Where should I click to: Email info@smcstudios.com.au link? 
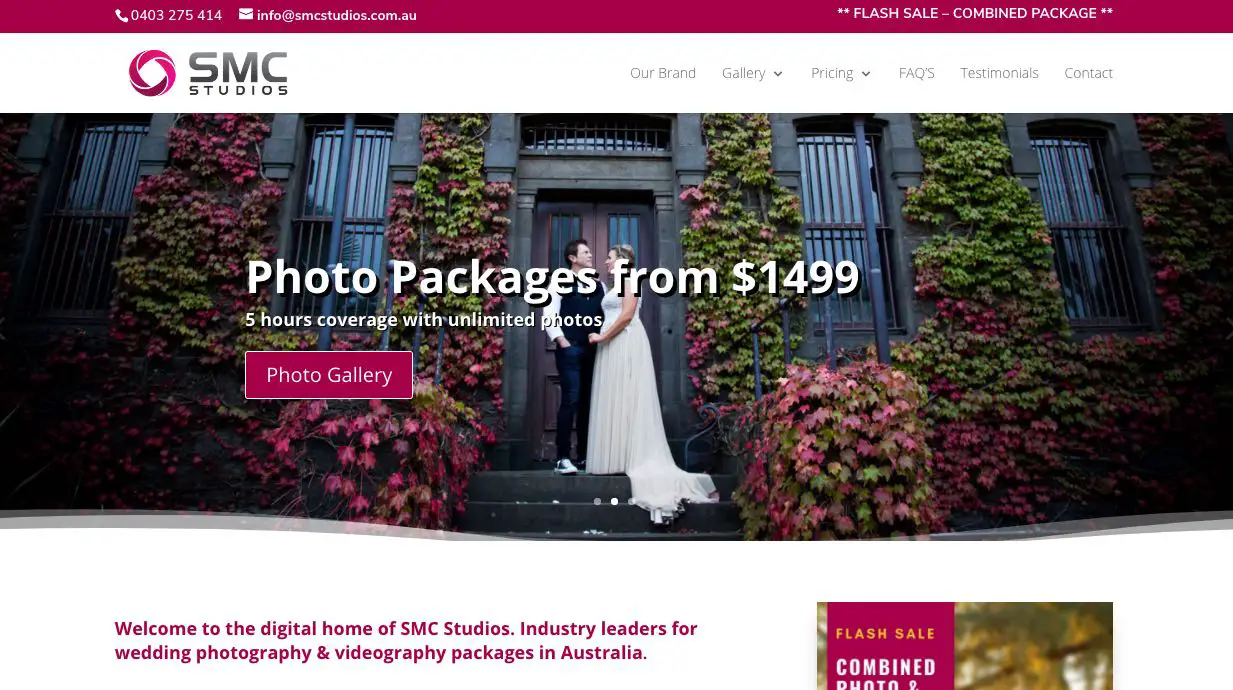point(336,15)
